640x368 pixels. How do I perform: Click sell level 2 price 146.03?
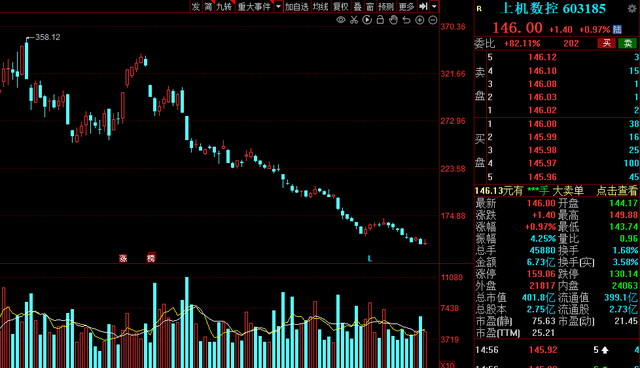click(542, 97)
